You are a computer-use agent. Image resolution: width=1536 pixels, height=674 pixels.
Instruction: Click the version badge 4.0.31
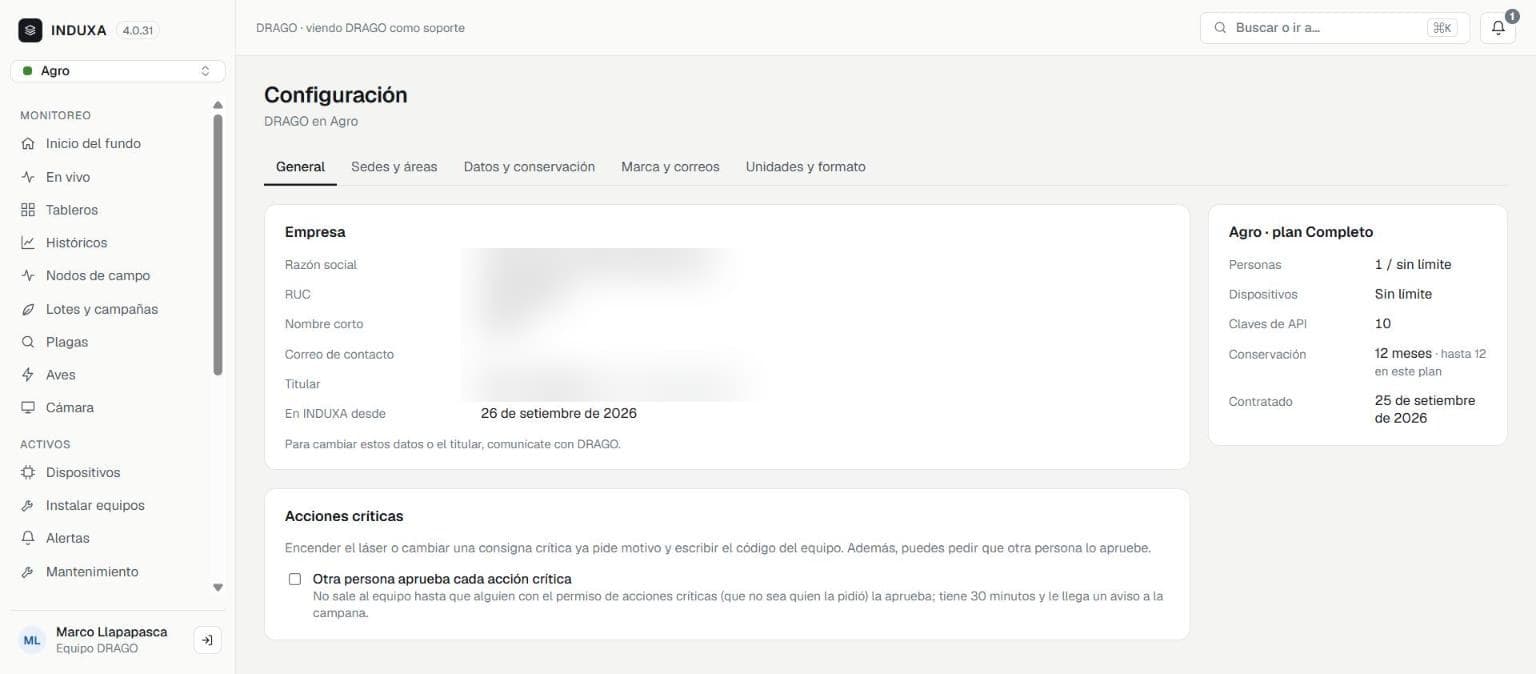[138, 30]
